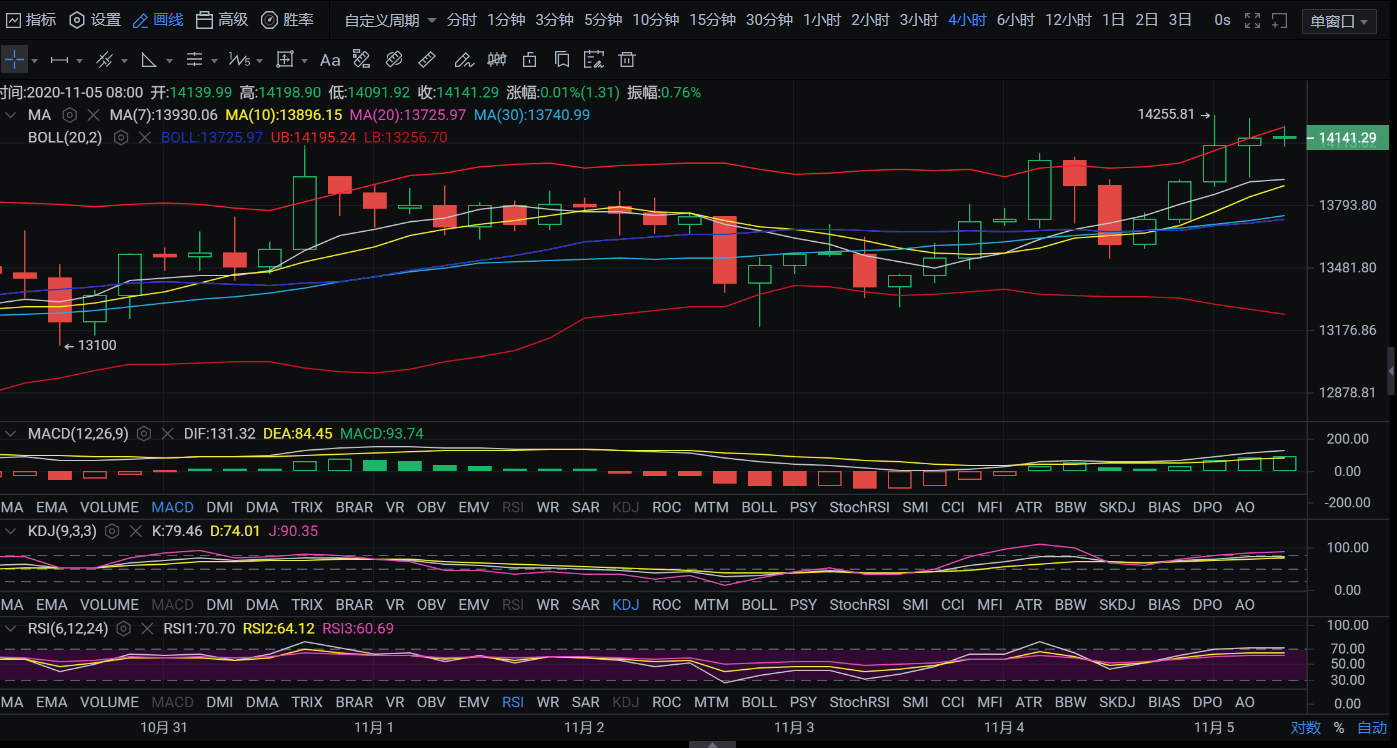Image resolution: width=1397 pixels, height=748 pixels.
Task: Select StochRSI in the MACD panel indicator row
Action: coord(859,507)
